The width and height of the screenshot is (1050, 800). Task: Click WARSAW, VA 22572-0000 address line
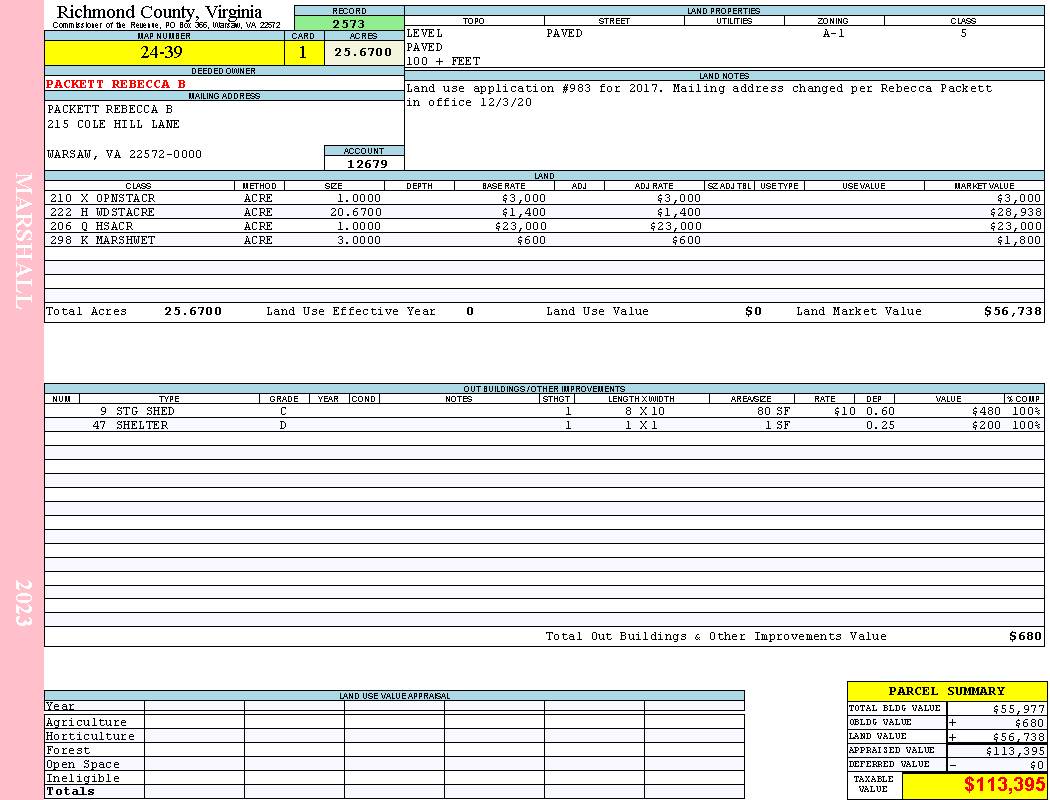[124, 155]
